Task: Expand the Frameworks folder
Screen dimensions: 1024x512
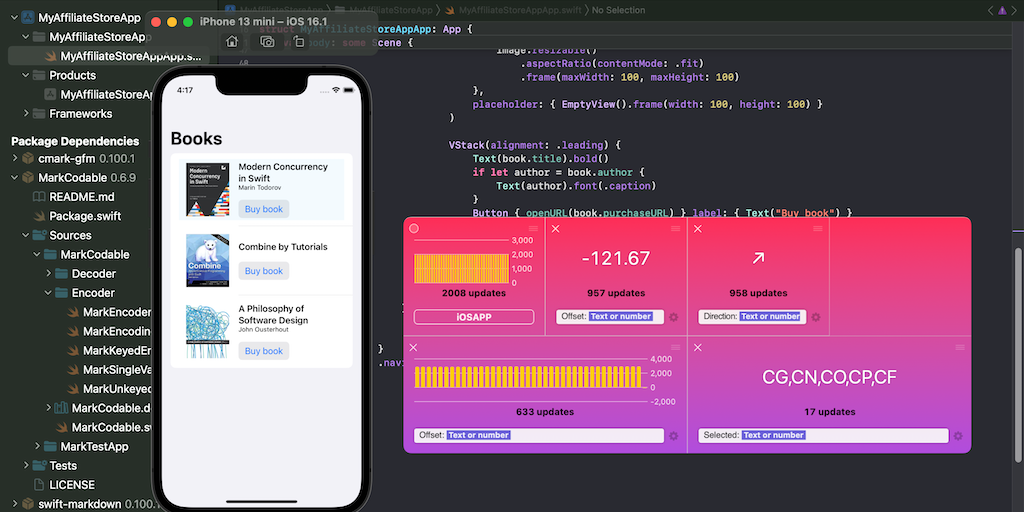Action: 27,114
